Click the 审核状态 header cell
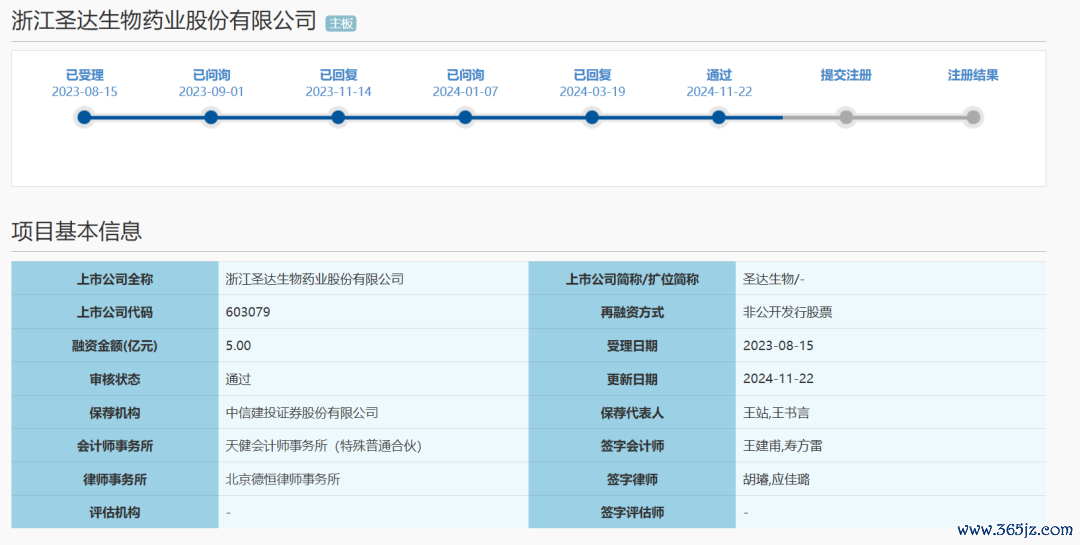This screenshot has width=1080, height=545. pos(115,379)
